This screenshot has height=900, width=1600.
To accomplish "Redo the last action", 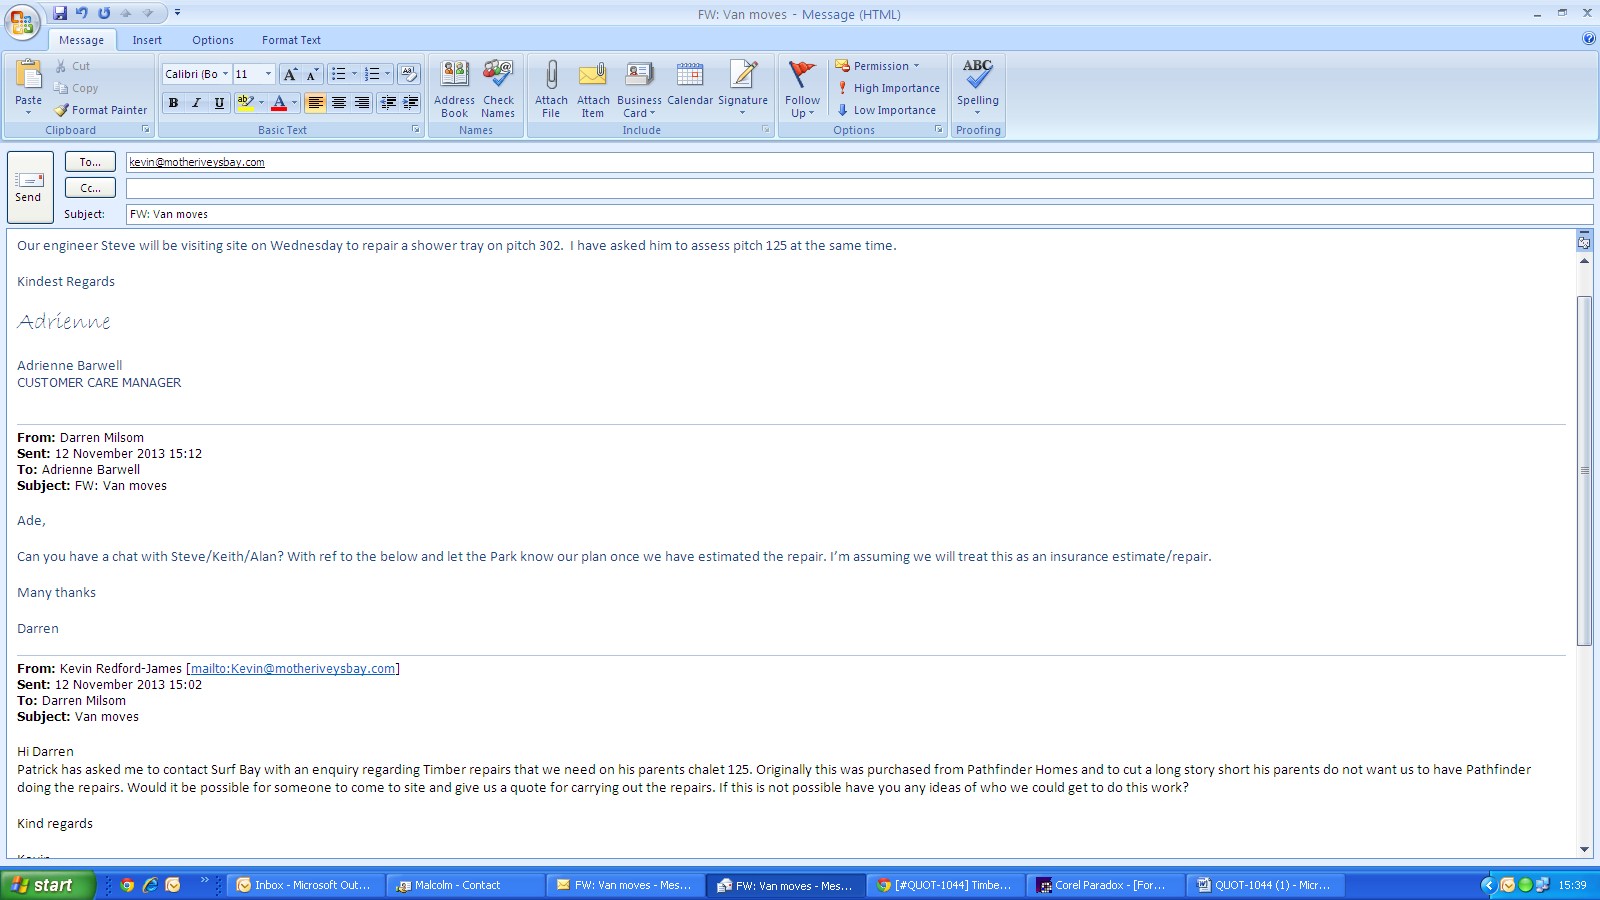I will [104, 13].
